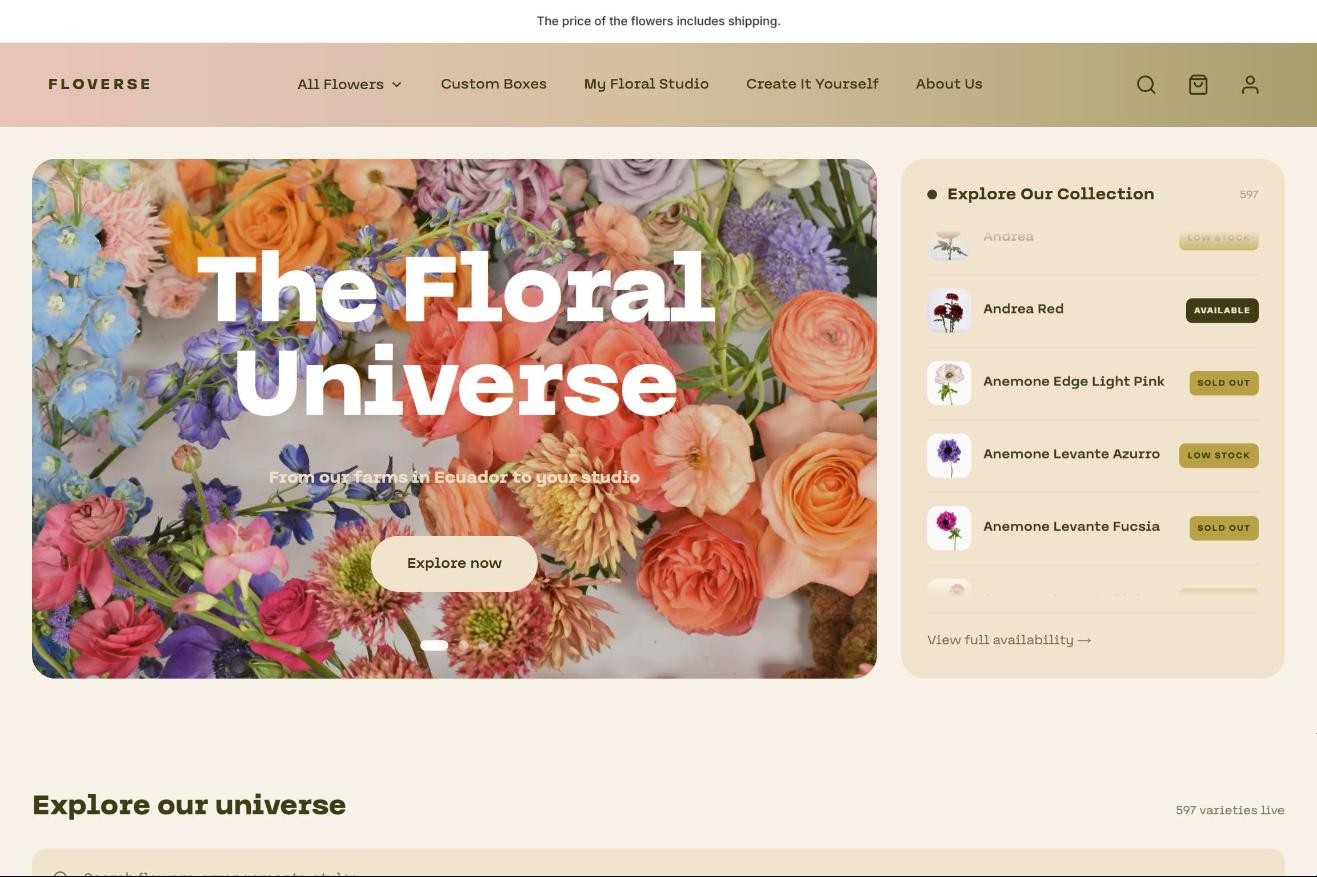The image size is (1317, 877).
Task: Click the FLOVERSE logo
Action: (x=100, y=84)
